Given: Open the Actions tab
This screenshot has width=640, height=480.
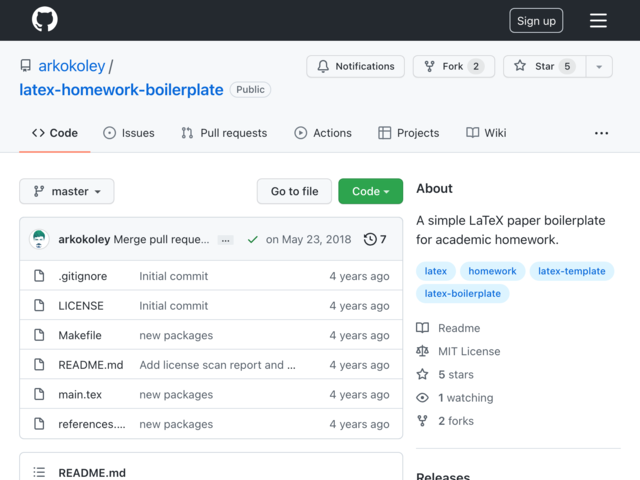Looking at the screenshot, I should pyautogui.click(x=323, y=133).
